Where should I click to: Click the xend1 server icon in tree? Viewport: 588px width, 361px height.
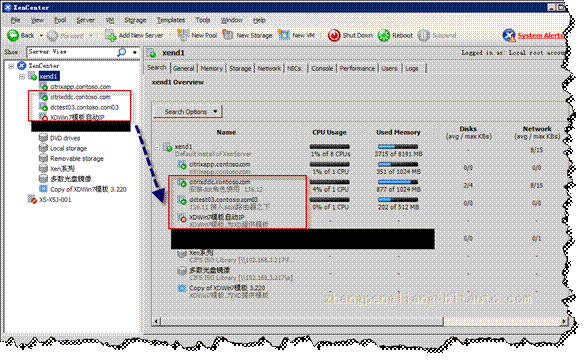tap(33, 76)
